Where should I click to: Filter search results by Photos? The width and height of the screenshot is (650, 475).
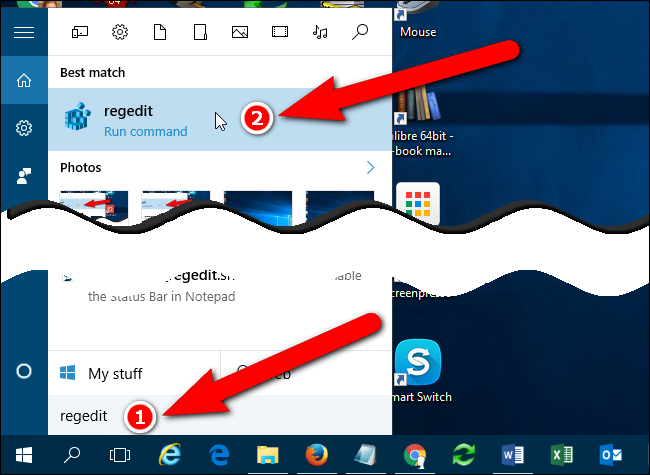pos(240,32)
